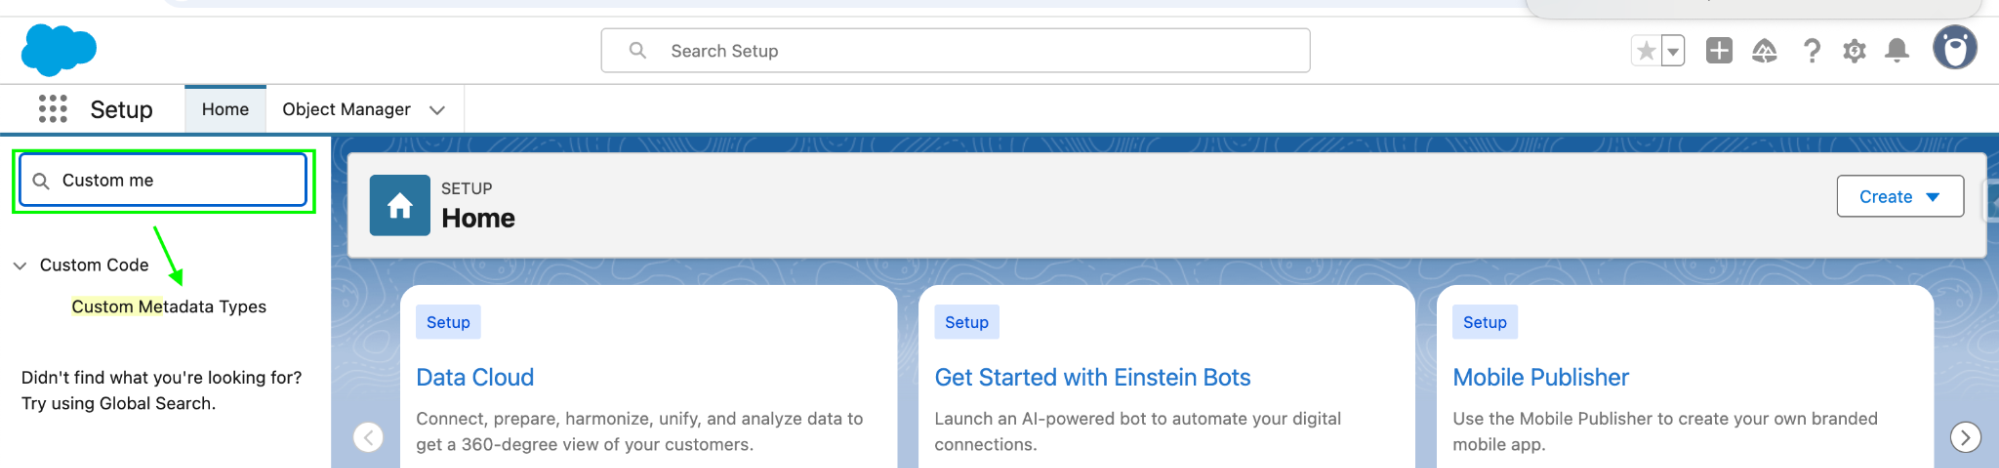Click the 'SETUP' label above Home title
This screenshot has width=1999, height=468.
click(x=466, y=188)
